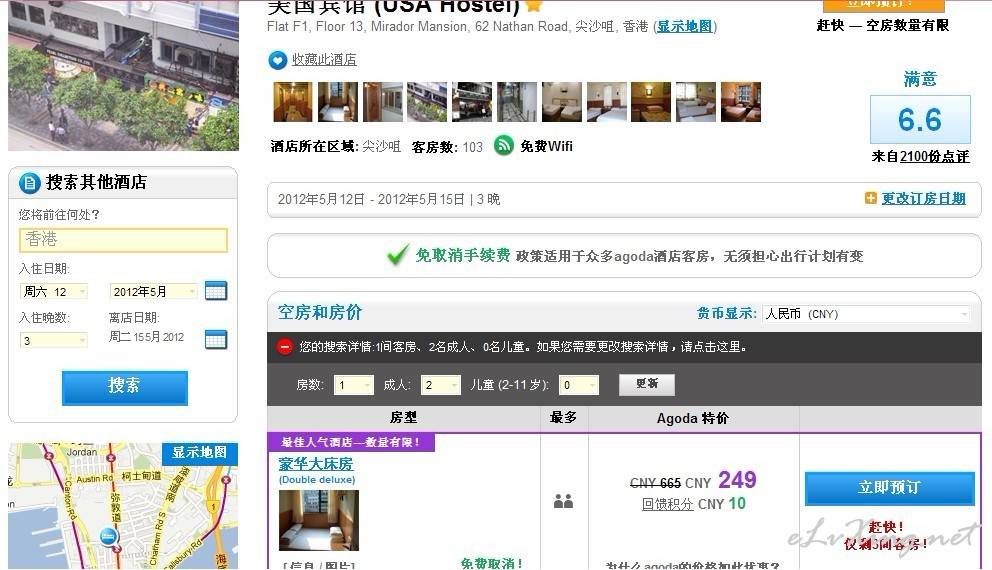
Task: Open the checkout date calendar icon
Action: click(216, 339)
